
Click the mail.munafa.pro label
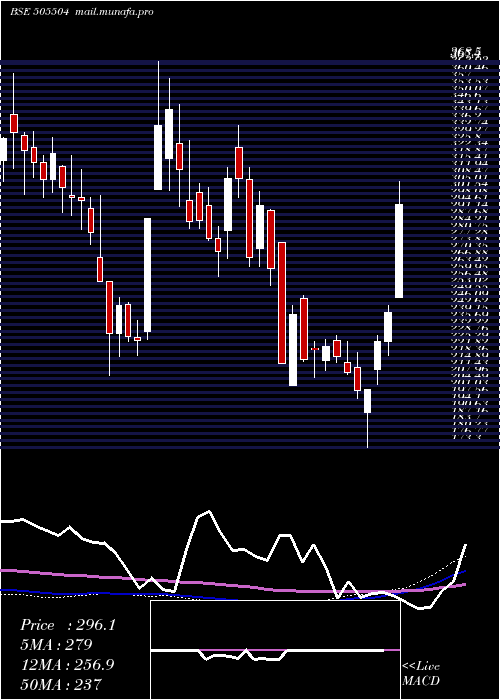point(114,12)
